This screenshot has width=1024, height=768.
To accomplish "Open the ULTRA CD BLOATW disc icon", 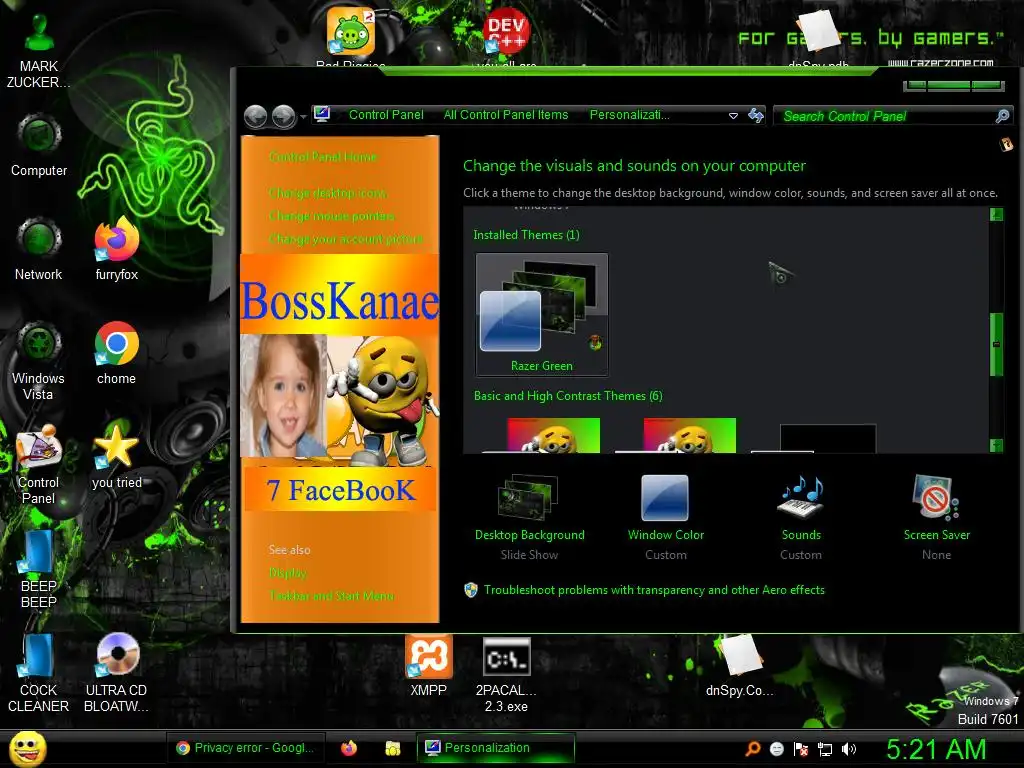I will point(116,673).
